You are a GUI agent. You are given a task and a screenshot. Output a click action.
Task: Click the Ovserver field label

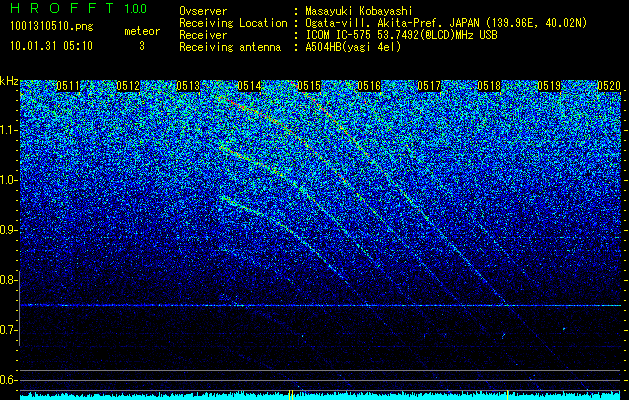click(x=203, y=11)
